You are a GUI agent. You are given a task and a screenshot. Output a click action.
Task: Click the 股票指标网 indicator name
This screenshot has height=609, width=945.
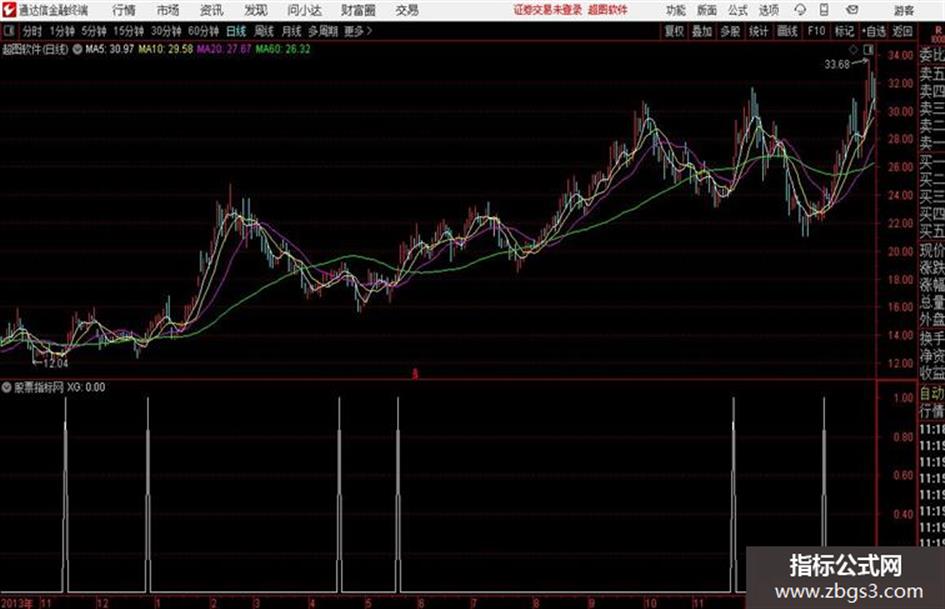pyautogui.click(x=39, y=387)
